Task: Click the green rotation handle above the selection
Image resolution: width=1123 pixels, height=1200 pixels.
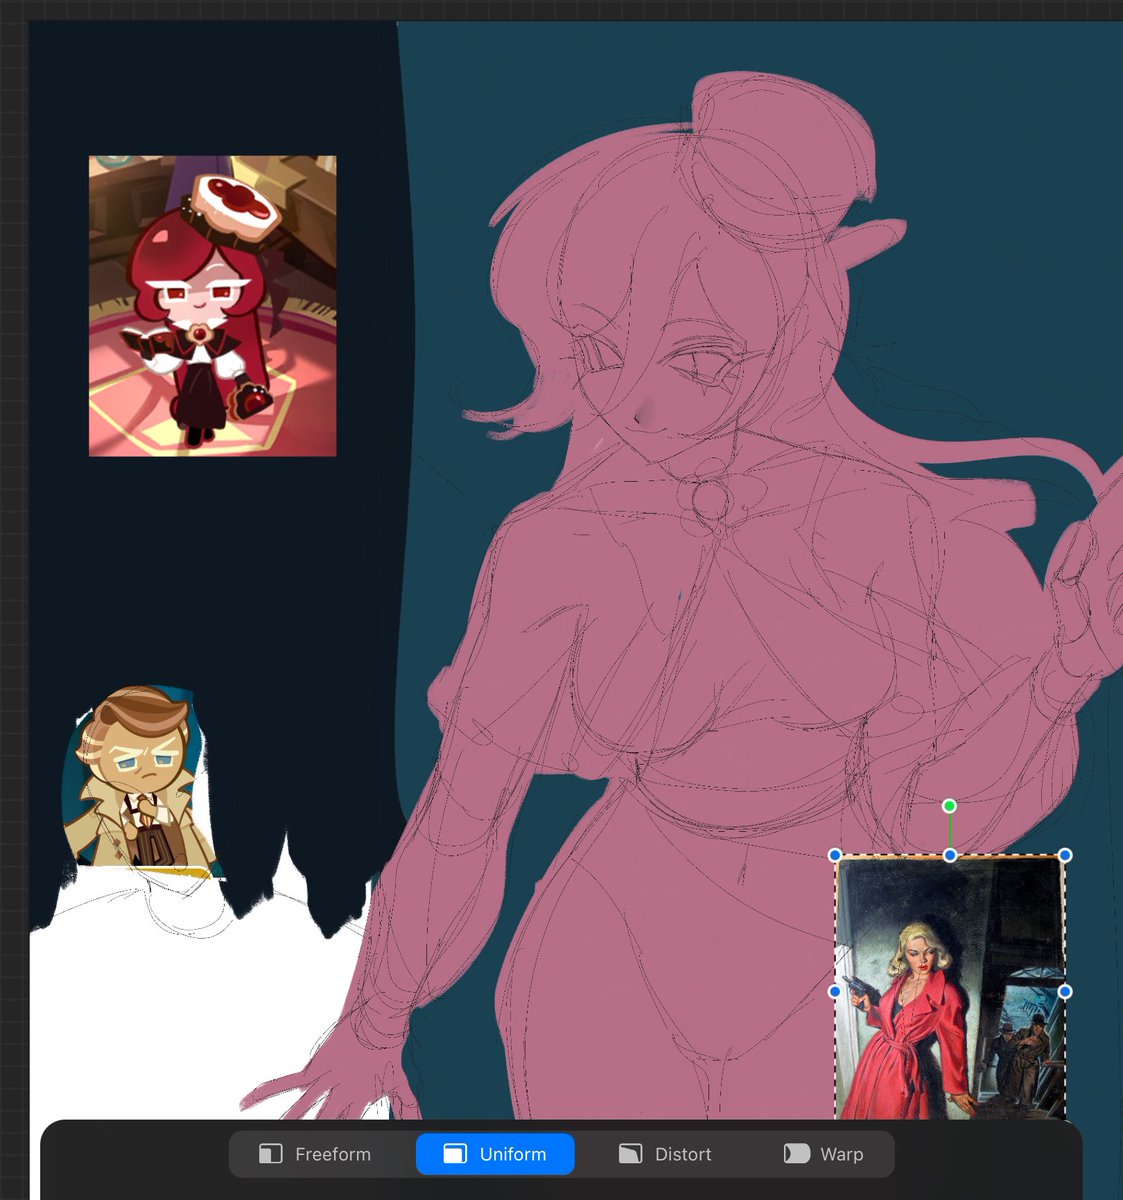Action: point(950,806)
